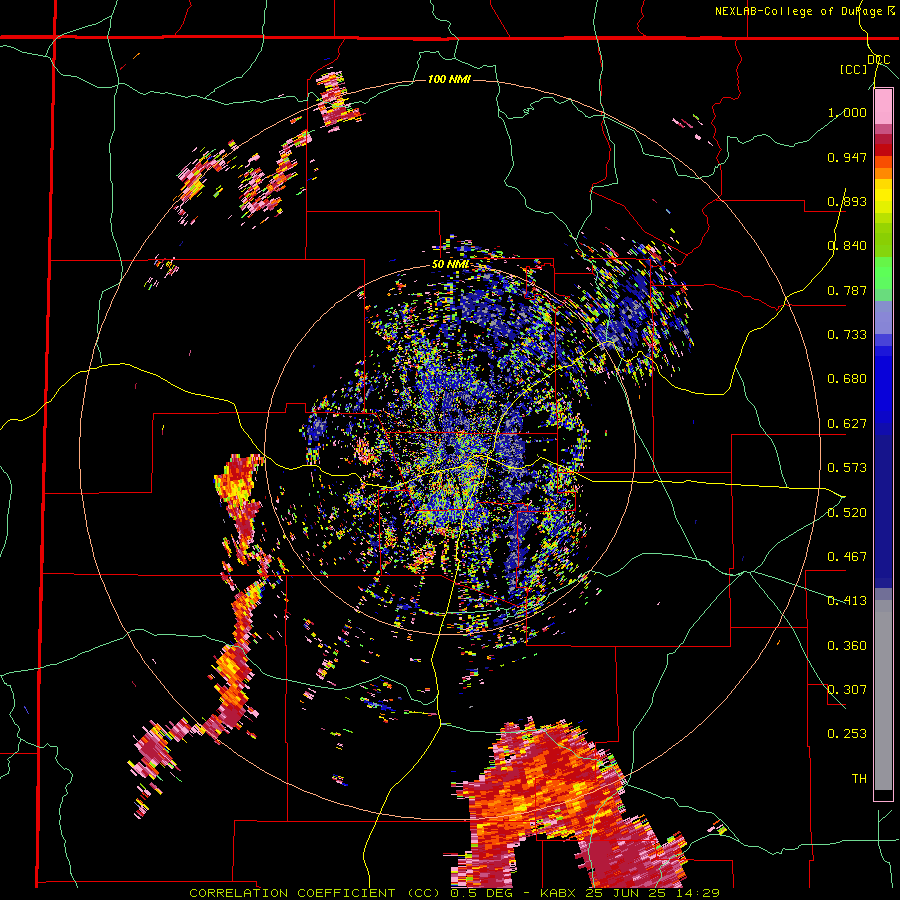Click the "0.680" legend value
Image resolution: width=900 pixels, height=900 pixels.
[x=847, y=379]
